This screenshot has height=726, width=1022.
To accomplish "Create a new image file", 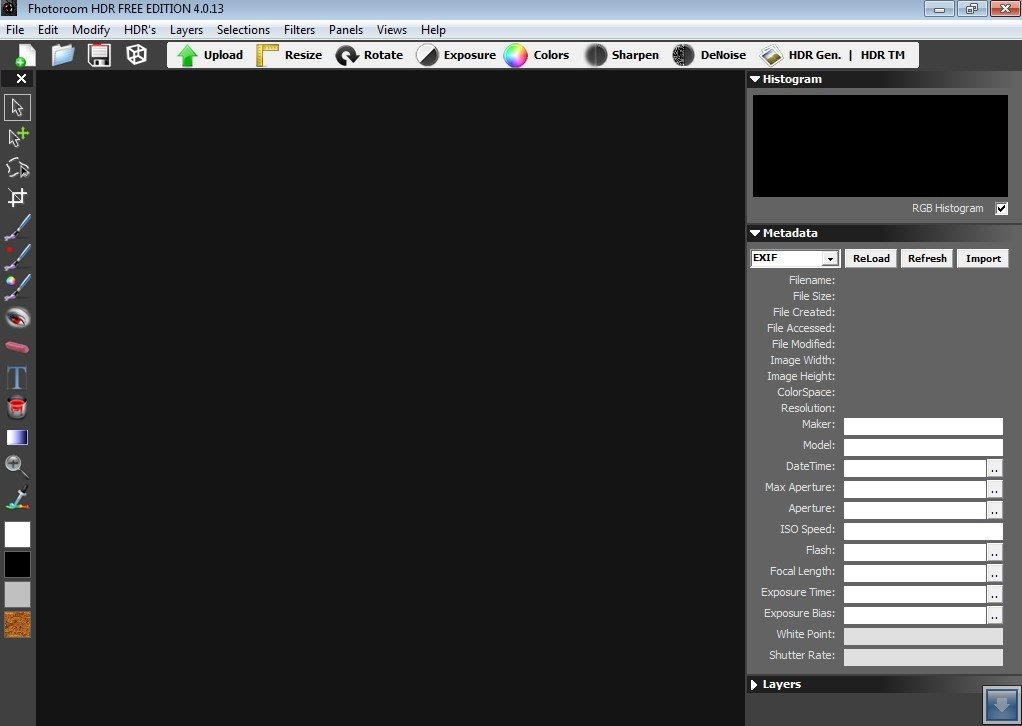I will click(25, 55).
